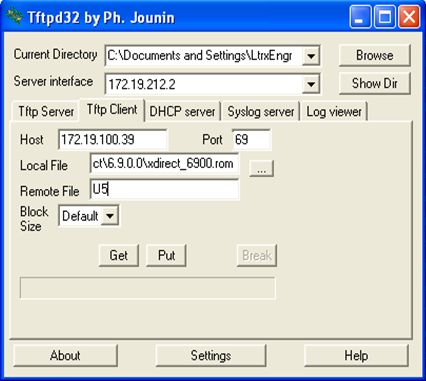Open the Server interface dropdown arrow
The image size is (426, 381).
pyautogui.click(x=311, y=84)
